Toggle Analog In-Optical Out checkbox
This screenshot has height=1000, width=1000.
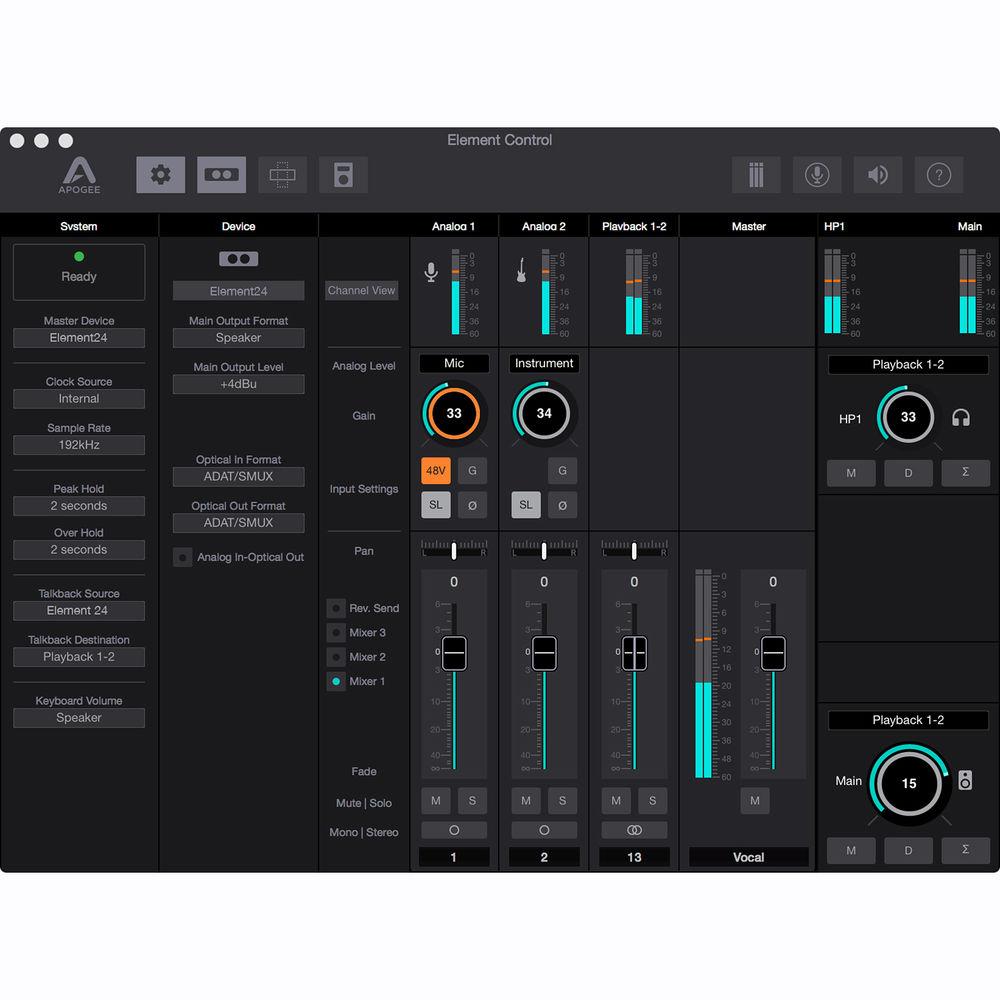(x=183, y=558)
